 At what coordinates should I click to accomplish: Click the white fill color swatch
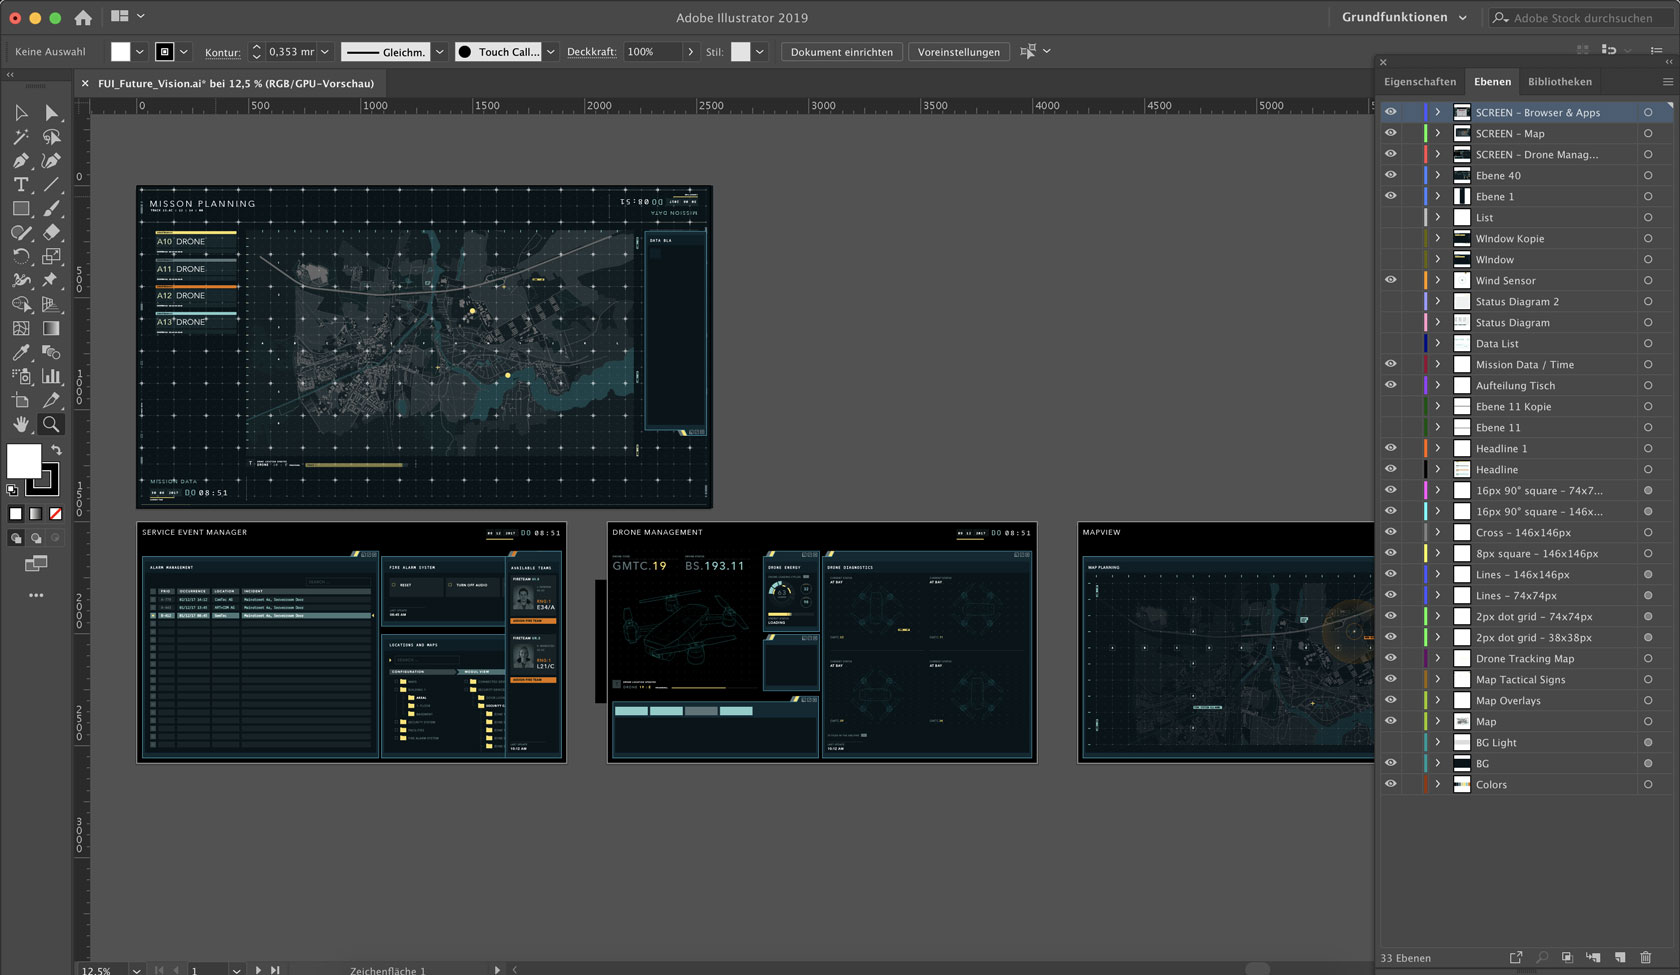(x=24, y=461)
